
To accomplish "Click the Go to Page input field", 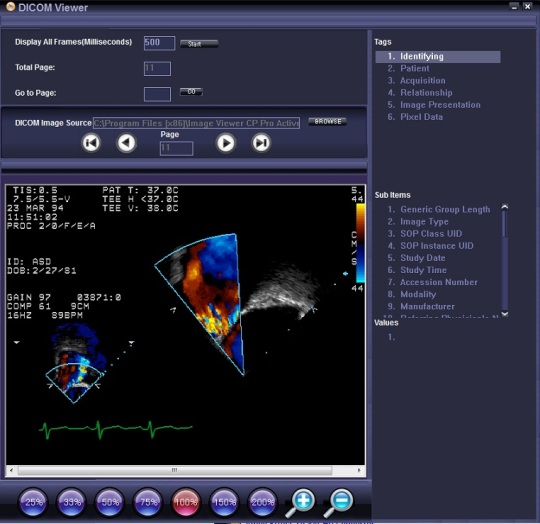I will click(x=157, y=94).
